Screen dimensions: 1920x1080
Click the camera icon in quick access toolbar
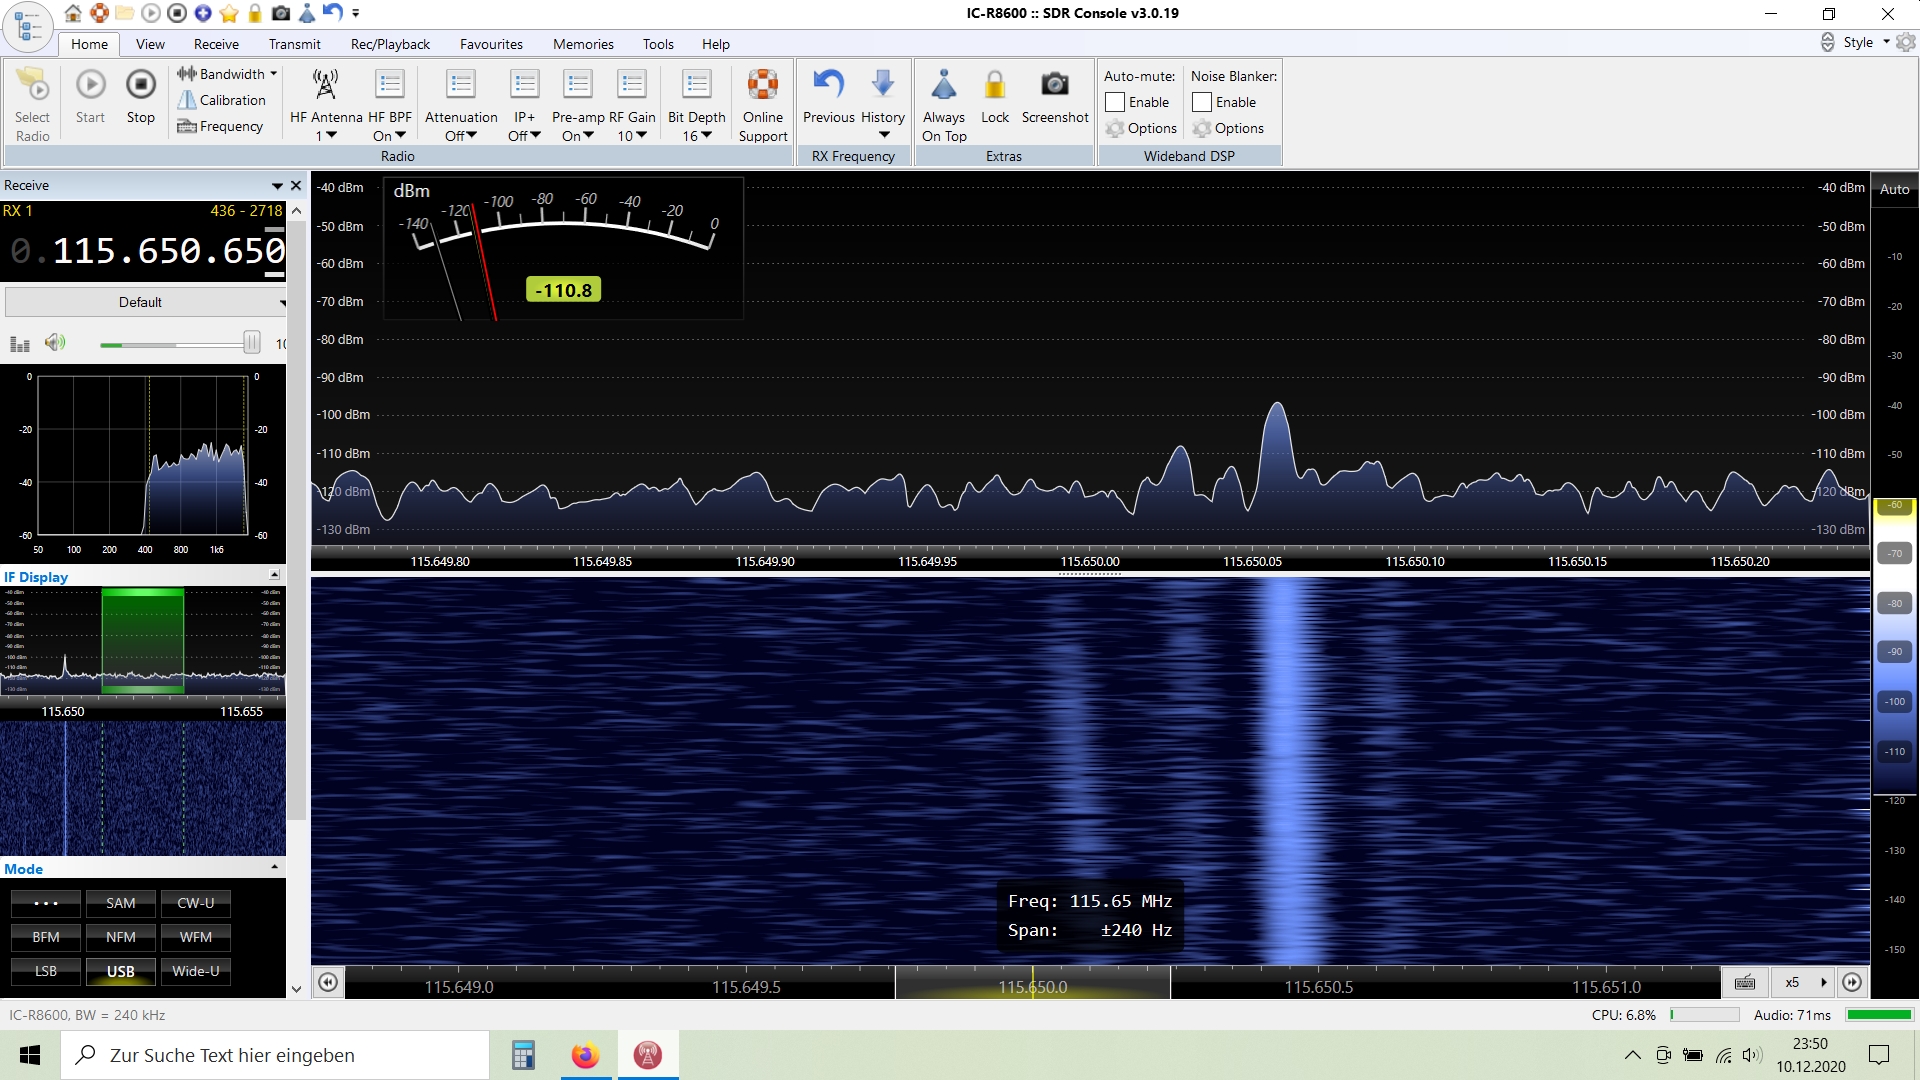[x=281, y=13]
